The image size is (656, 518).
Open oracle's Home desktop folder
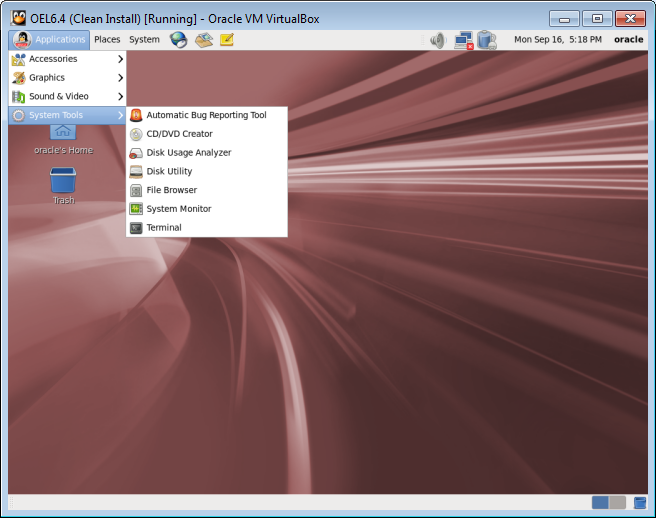(x=63, y=140)
